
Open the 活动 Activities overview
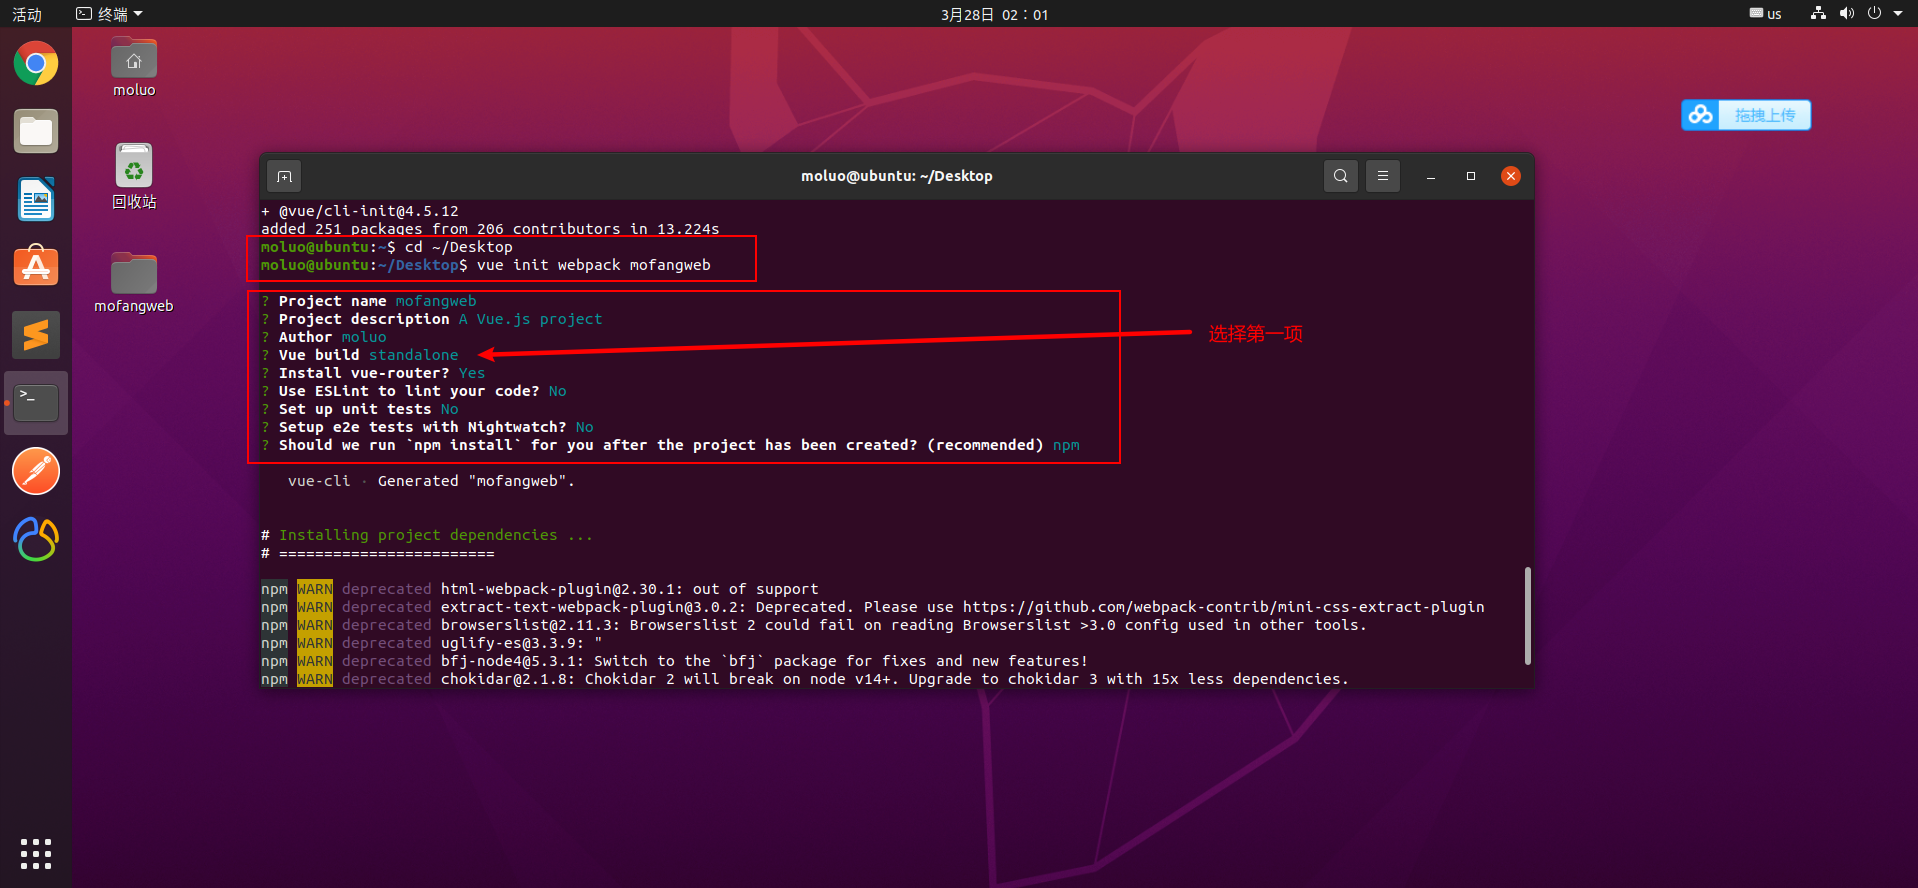(x=27, y=14)
